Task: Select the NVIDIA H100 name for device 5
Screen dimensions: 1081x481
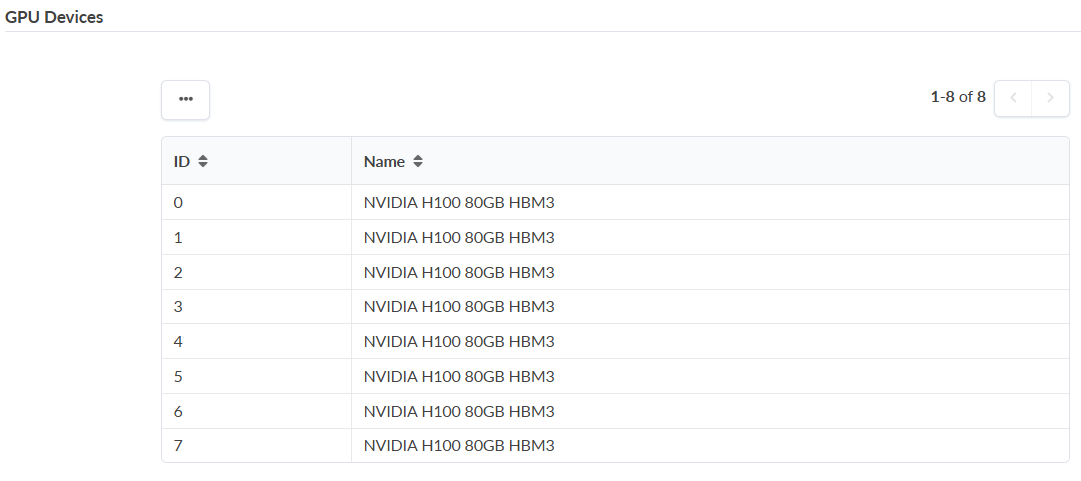Action: [458, 376]
